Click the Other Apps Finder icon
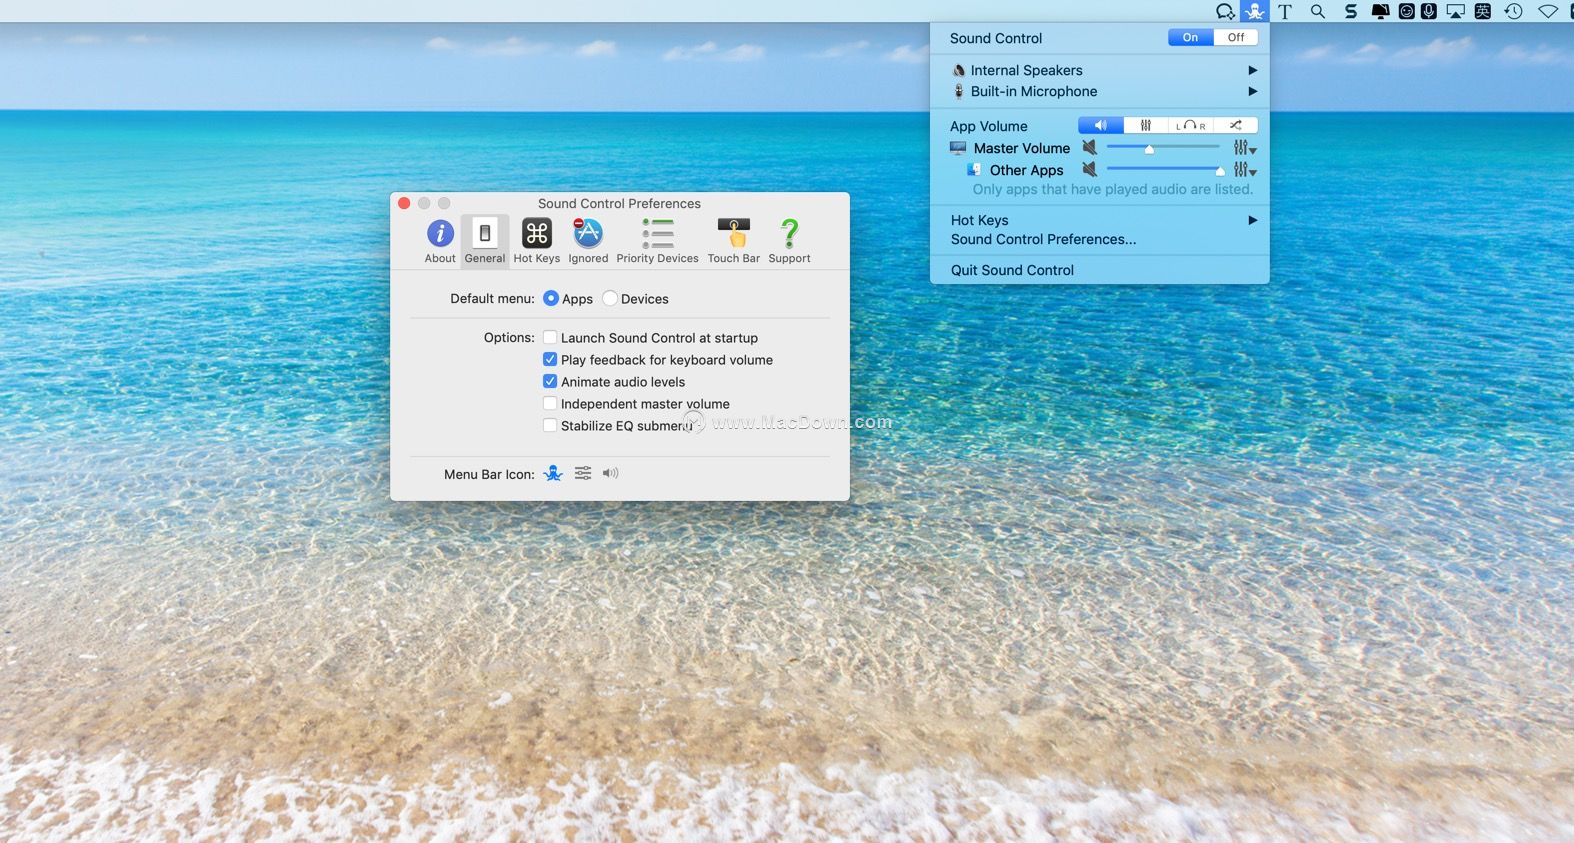Viewport: 1574px width, 843px height. (x=974, y=170)
